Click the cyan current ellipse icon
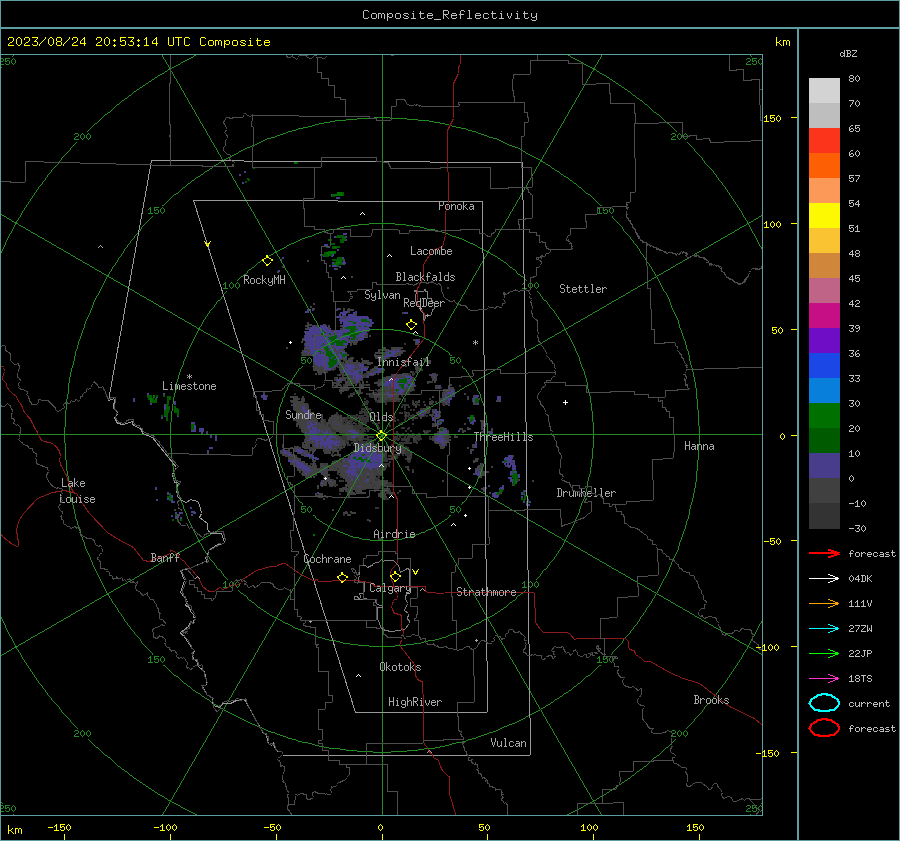This screenshot has height=841, width=900. coord(824,703)
